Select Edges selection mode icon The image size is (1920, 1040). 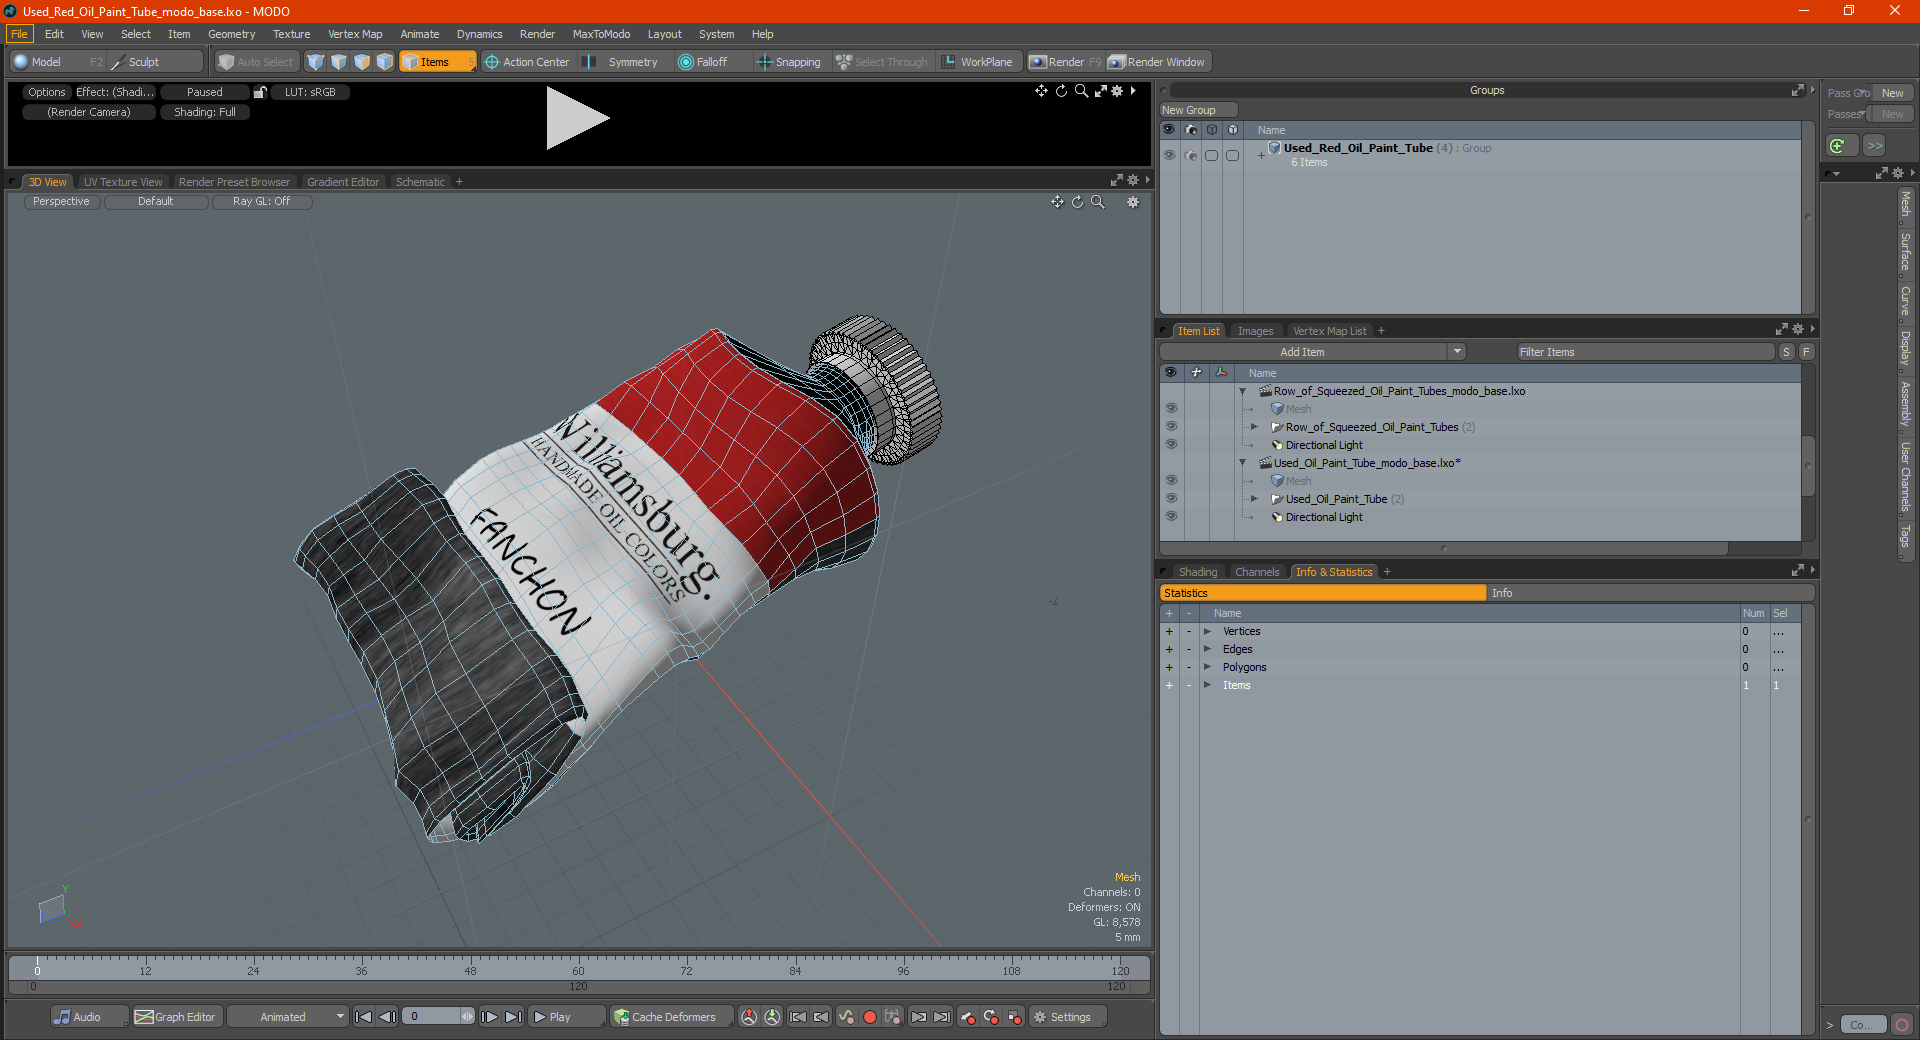[339, 62]
